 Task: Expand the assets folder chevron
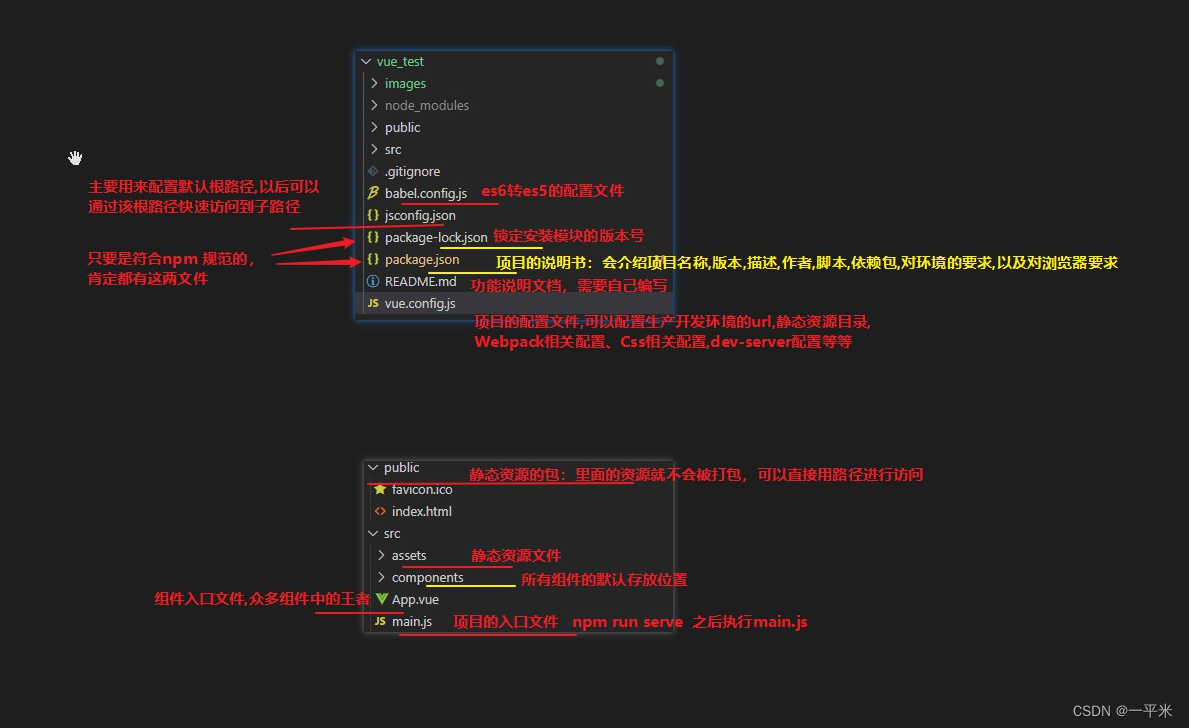[x=381, y=556]
